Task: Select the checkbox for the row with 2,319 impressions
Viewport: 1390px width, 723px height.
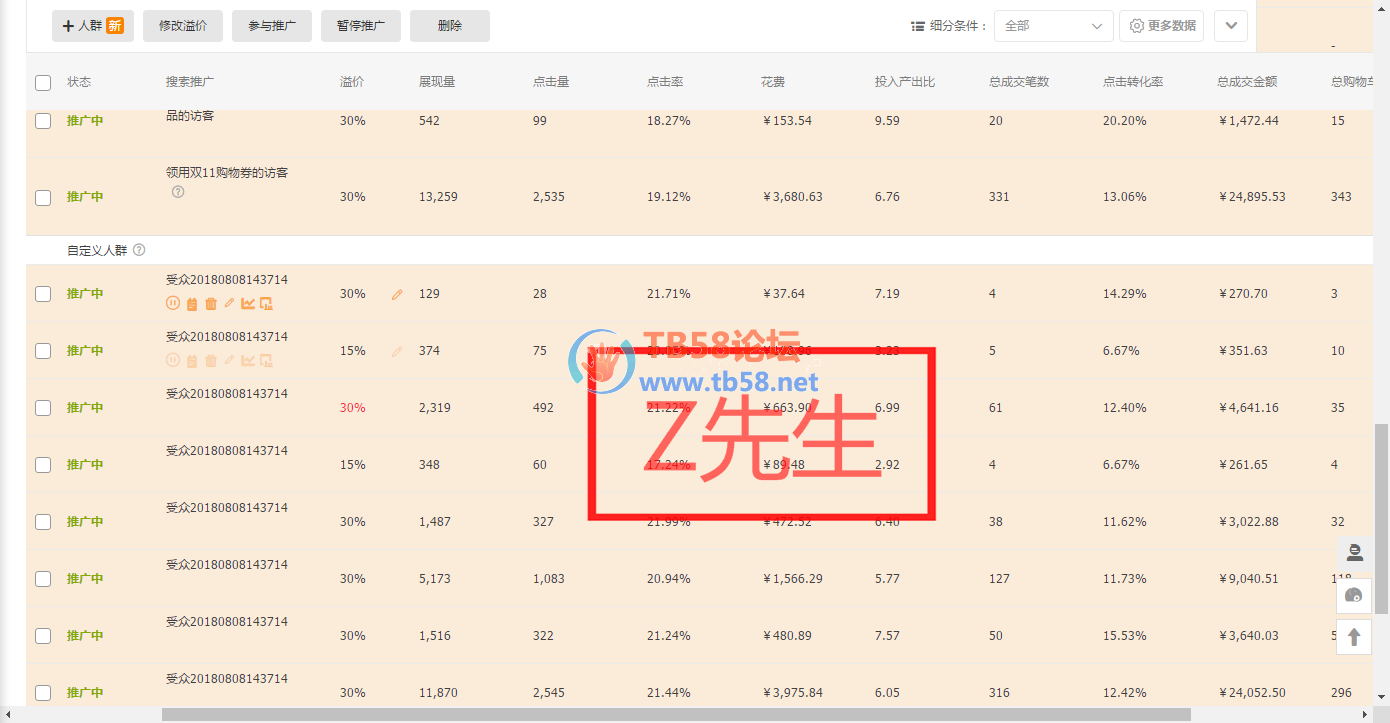Action: coord(43,408)
